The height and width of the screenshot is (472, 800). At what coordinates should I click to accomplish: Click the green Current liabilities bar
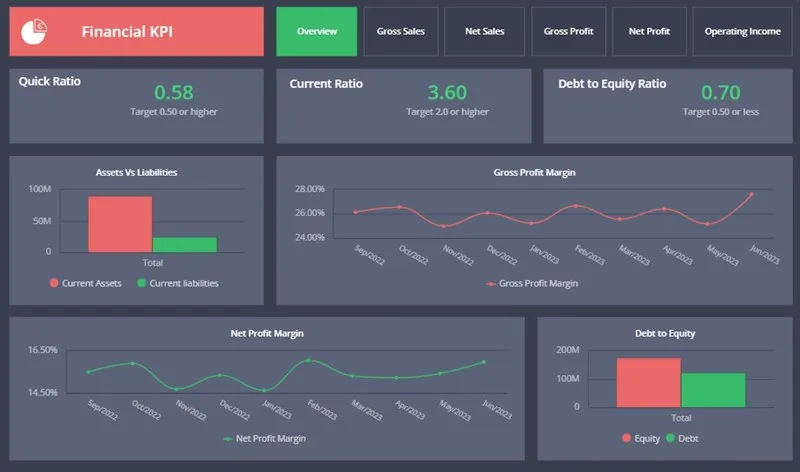coord(184,244)
